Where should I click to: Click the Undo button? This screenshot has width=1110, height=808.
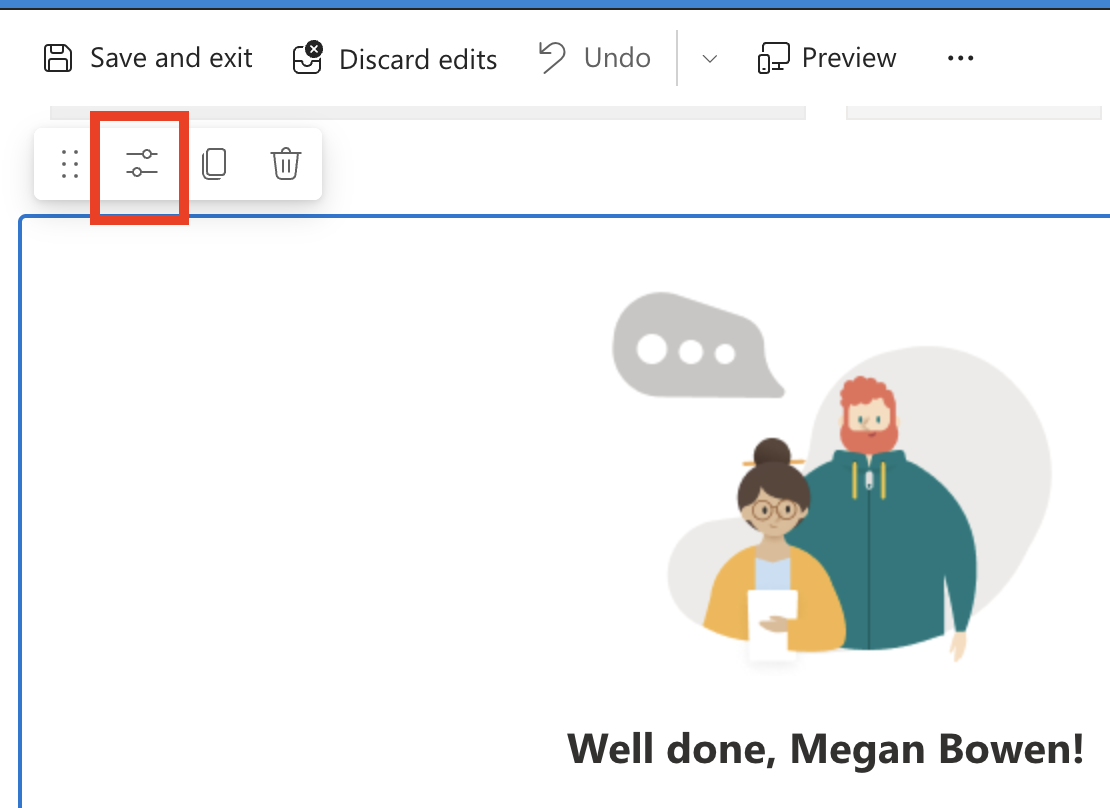595,58
